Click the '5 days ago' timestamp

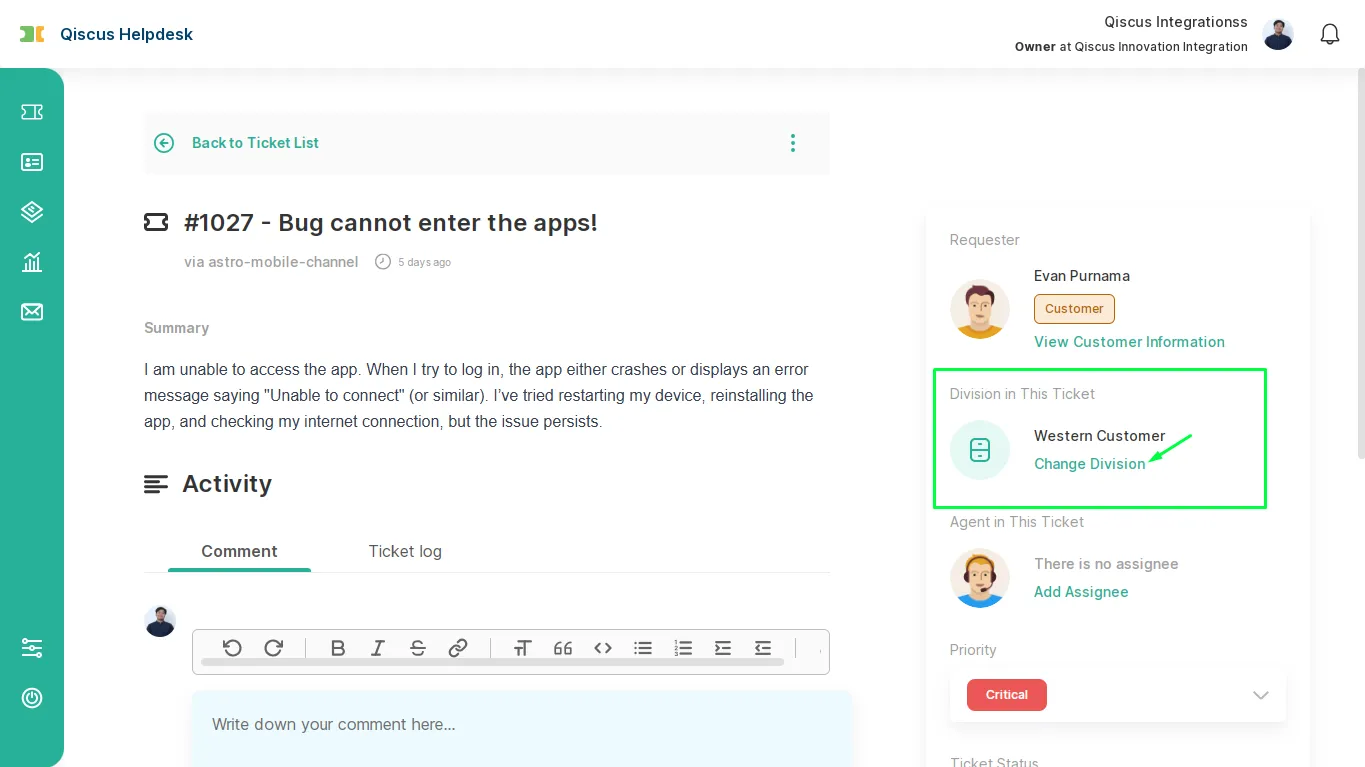[x=424, y=262]
